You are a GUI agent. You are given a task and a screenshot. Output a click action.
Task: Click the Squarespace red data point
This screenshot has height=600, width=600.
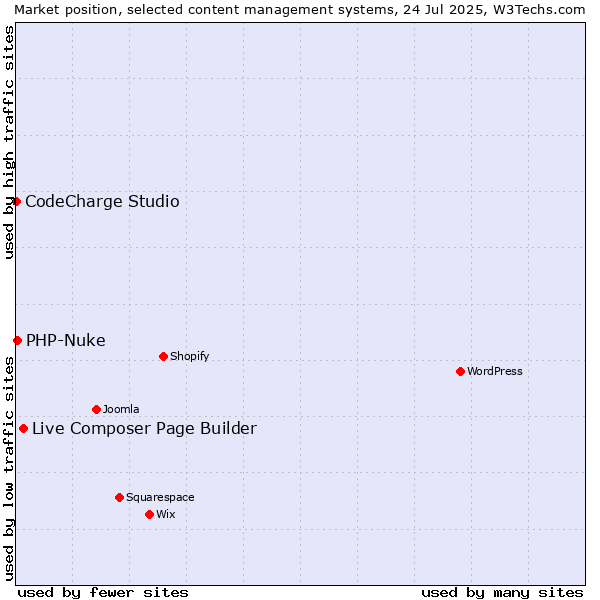pos(119,497)
